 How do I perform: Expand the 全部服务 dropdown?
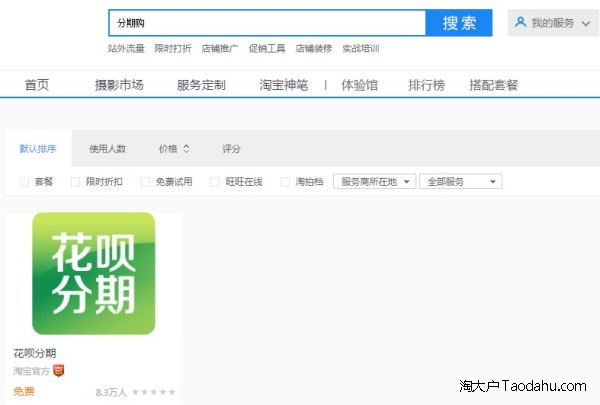coord(461,181)
